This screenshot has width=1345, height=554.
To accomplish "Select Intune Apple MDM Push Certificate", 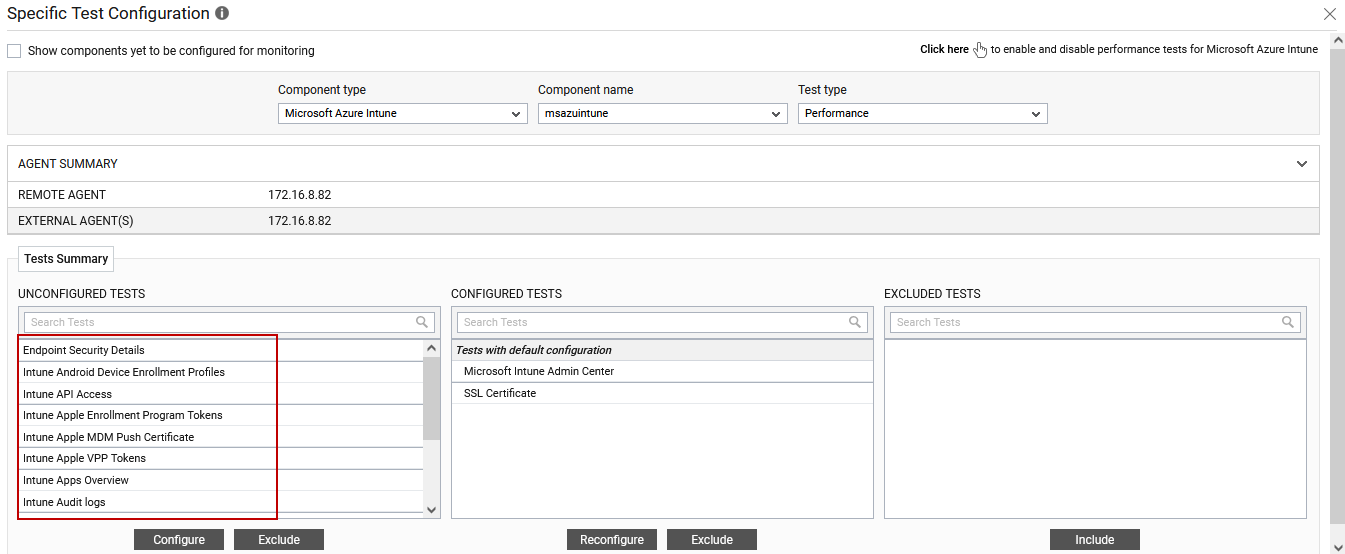I will click(221, 437).
